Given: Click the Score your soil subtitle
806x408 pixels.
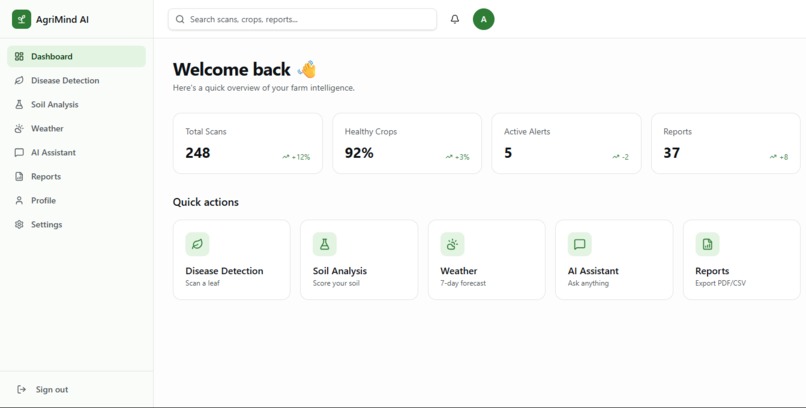Looking at the screenshot, I should 336,283.
